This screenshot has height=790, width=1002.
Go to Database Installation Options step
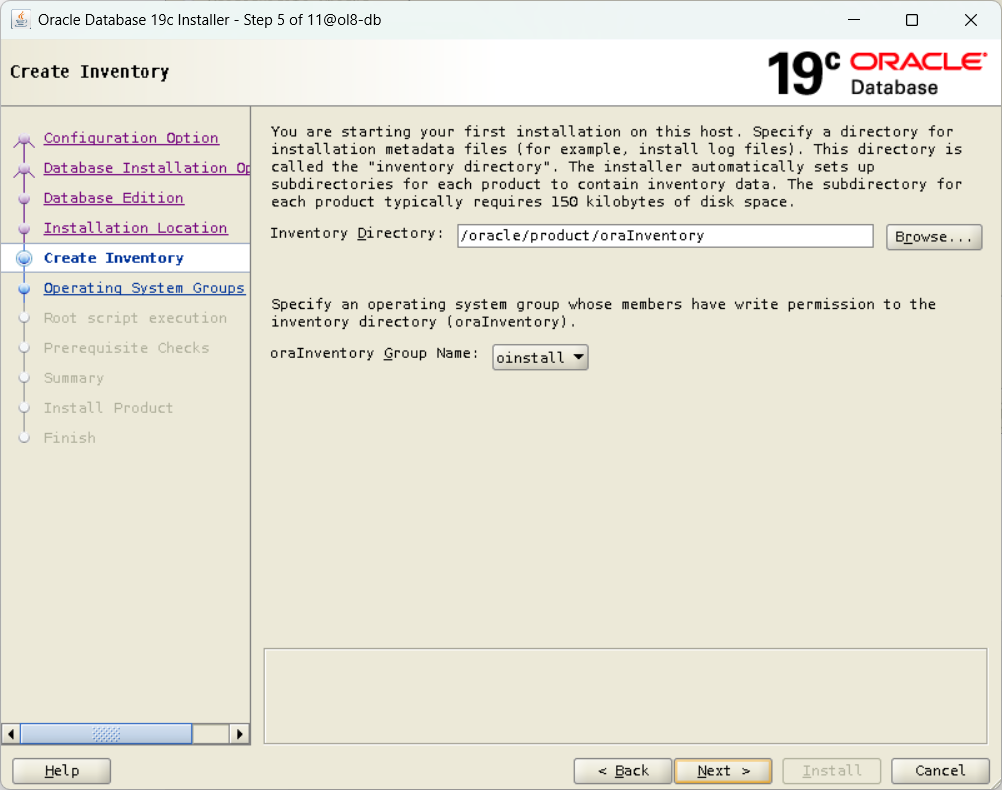[x=146, y=168]
